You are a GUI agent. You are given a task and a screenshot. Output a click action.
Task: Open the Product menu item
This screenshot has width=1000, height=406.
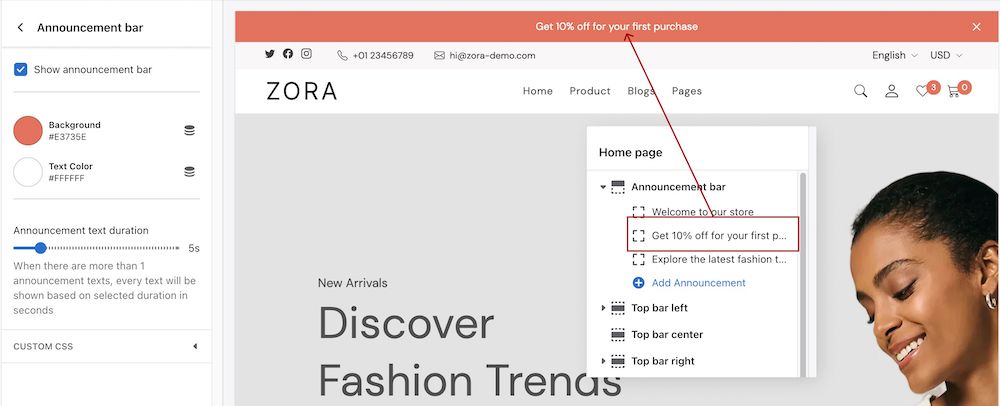(590, 91)
